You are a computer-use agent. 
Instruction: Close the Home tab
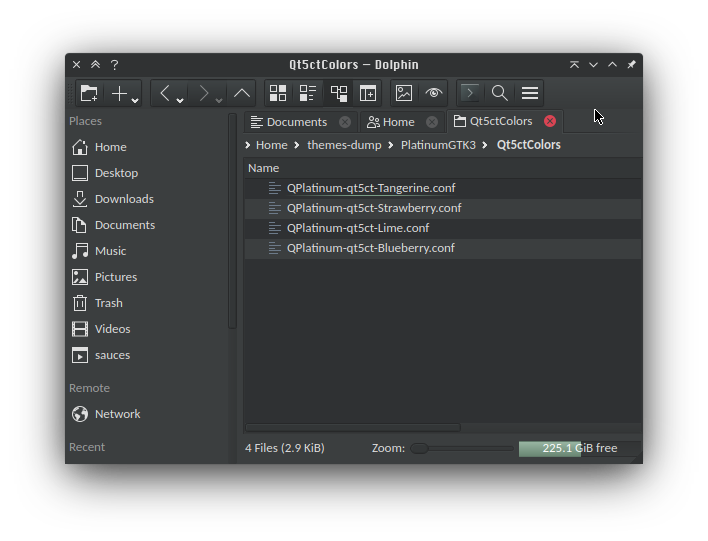pos(432,122)
